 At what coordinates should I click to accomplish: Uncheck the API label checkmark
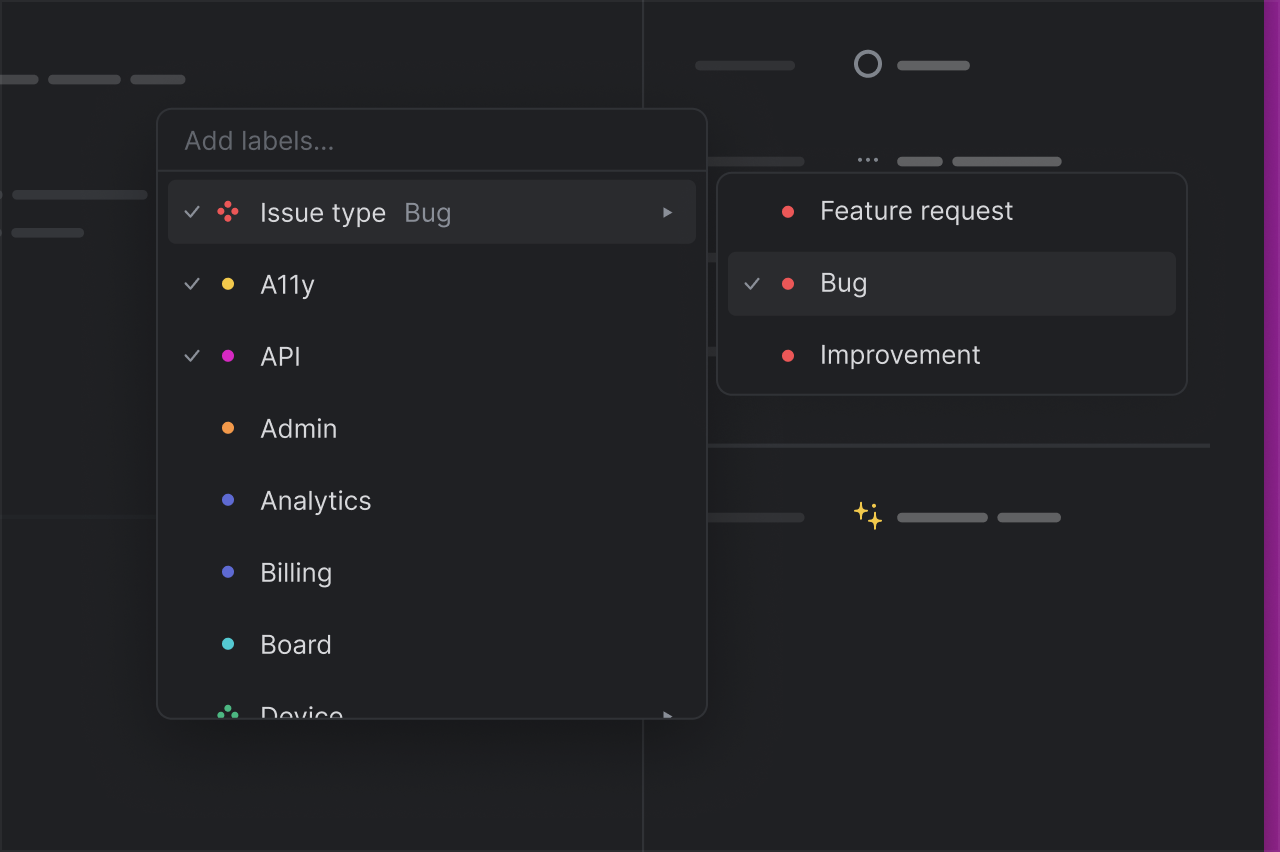192,356
